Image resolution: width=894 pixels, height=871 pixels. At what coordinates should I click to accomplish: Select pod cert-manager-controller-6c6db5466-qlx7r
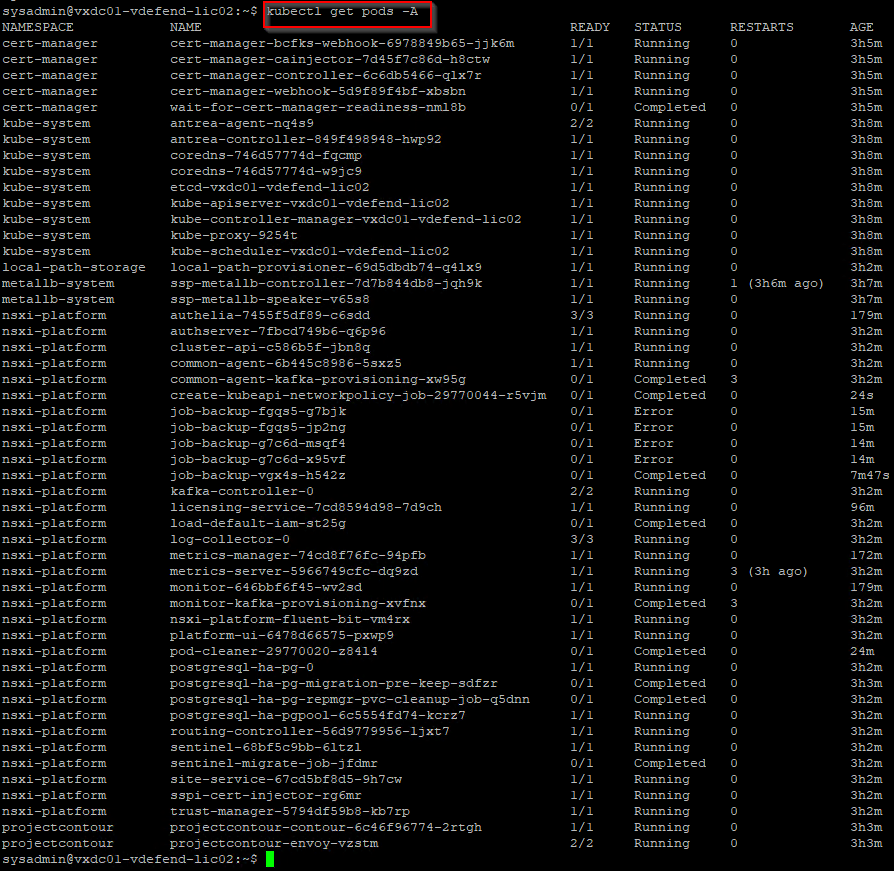point(326,75)
